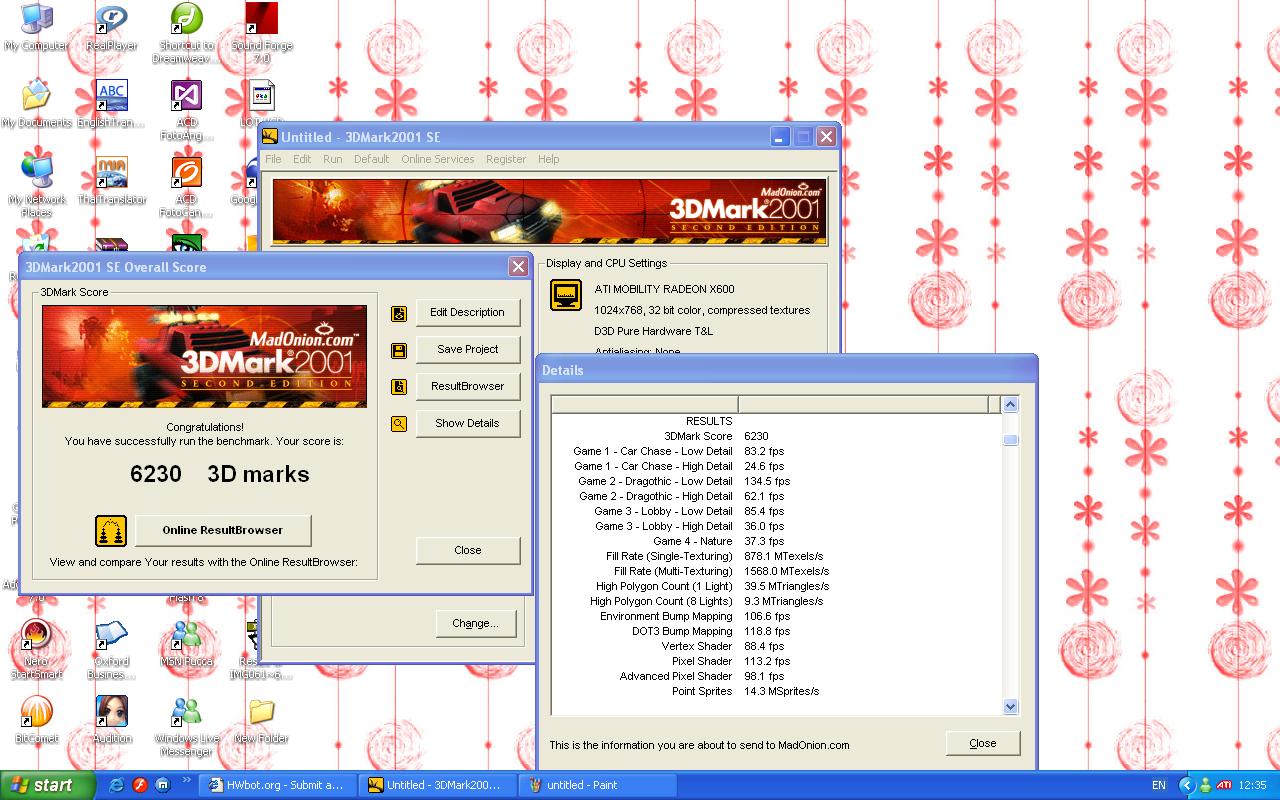The width and height of the screenshot is (1280, 800).
Task: Open the Help menu
Action: pos(548,159)
